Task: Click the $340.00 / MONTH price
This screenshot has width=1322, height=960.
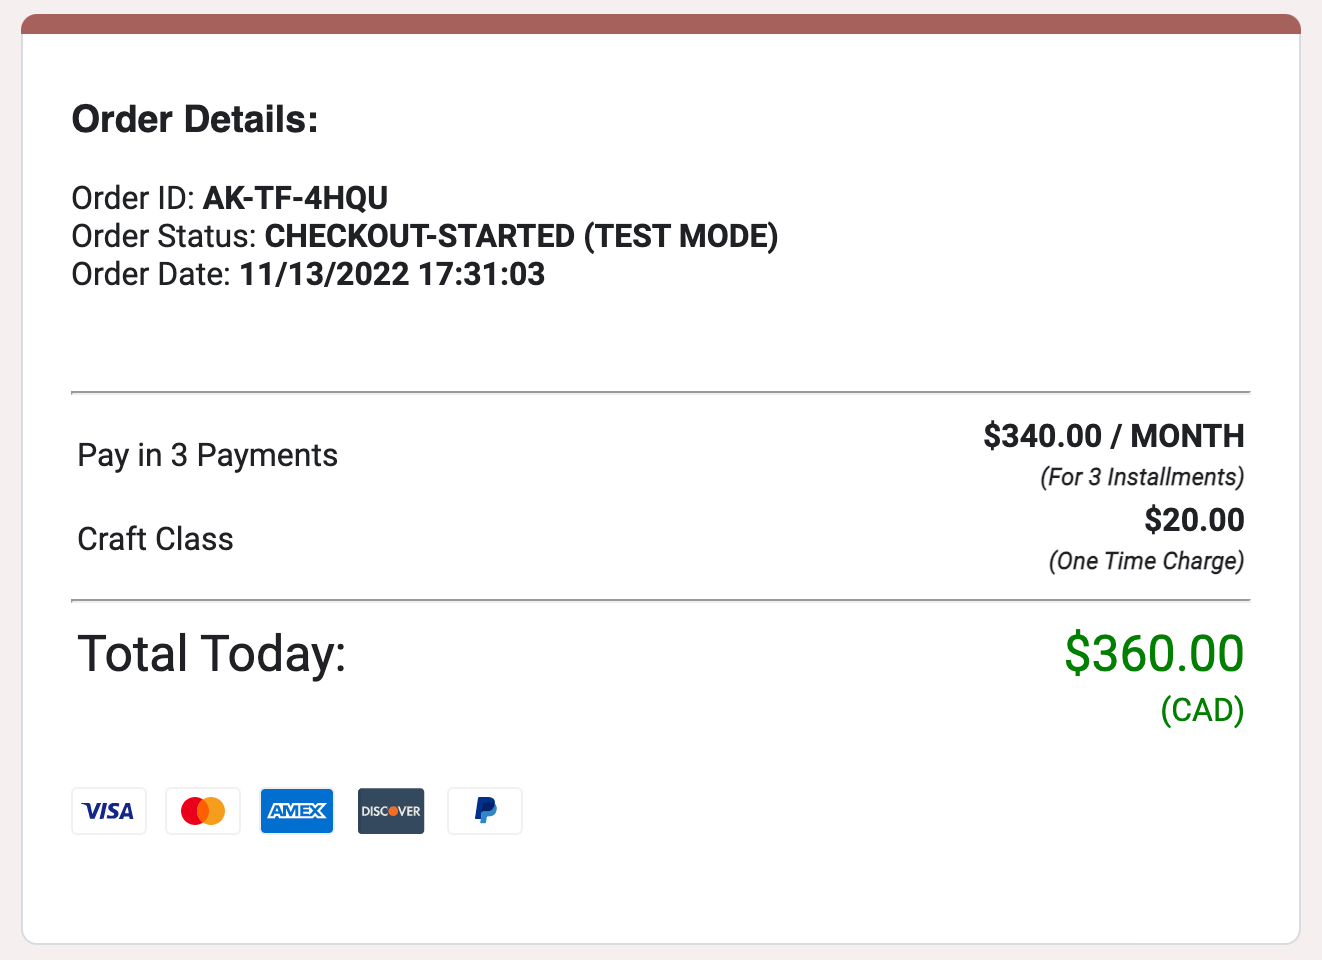Action: point(1113,436)
